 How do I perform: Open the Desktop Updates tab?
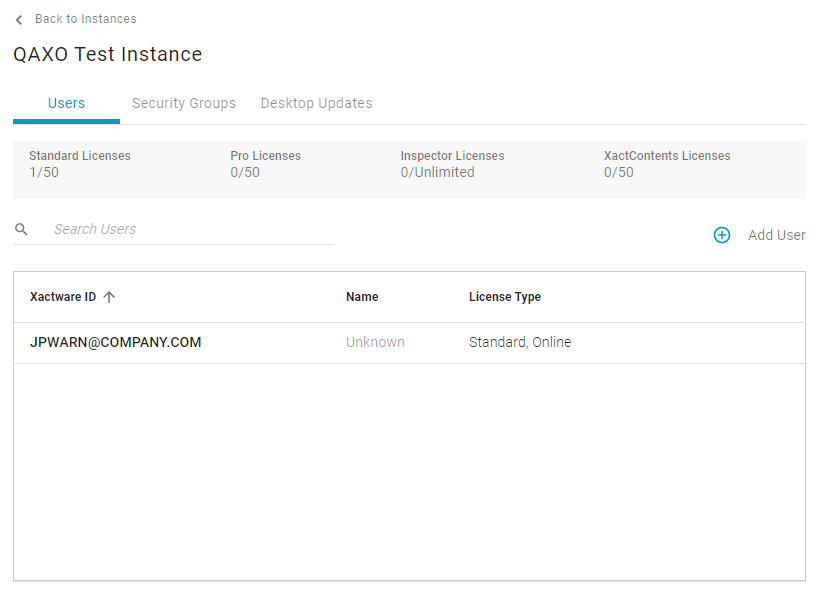coord(316,103)
